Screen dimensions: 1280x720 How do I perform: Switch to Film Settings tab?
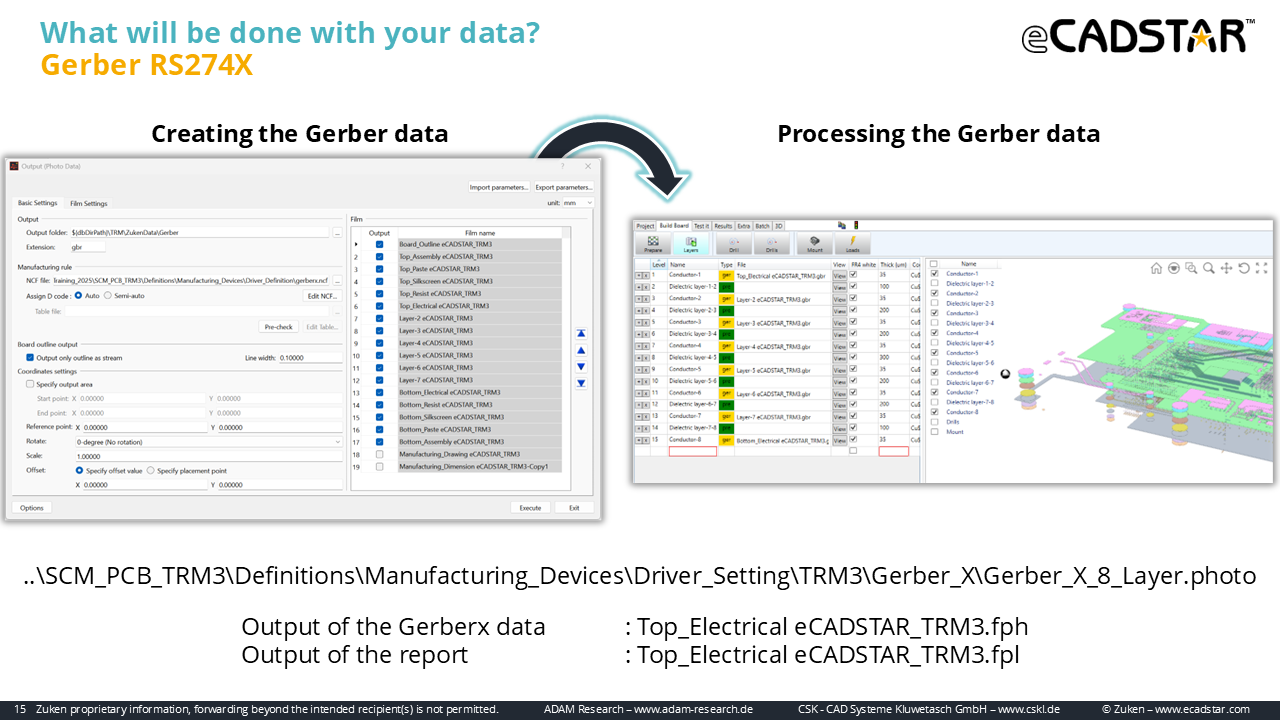tap(88, 204)
